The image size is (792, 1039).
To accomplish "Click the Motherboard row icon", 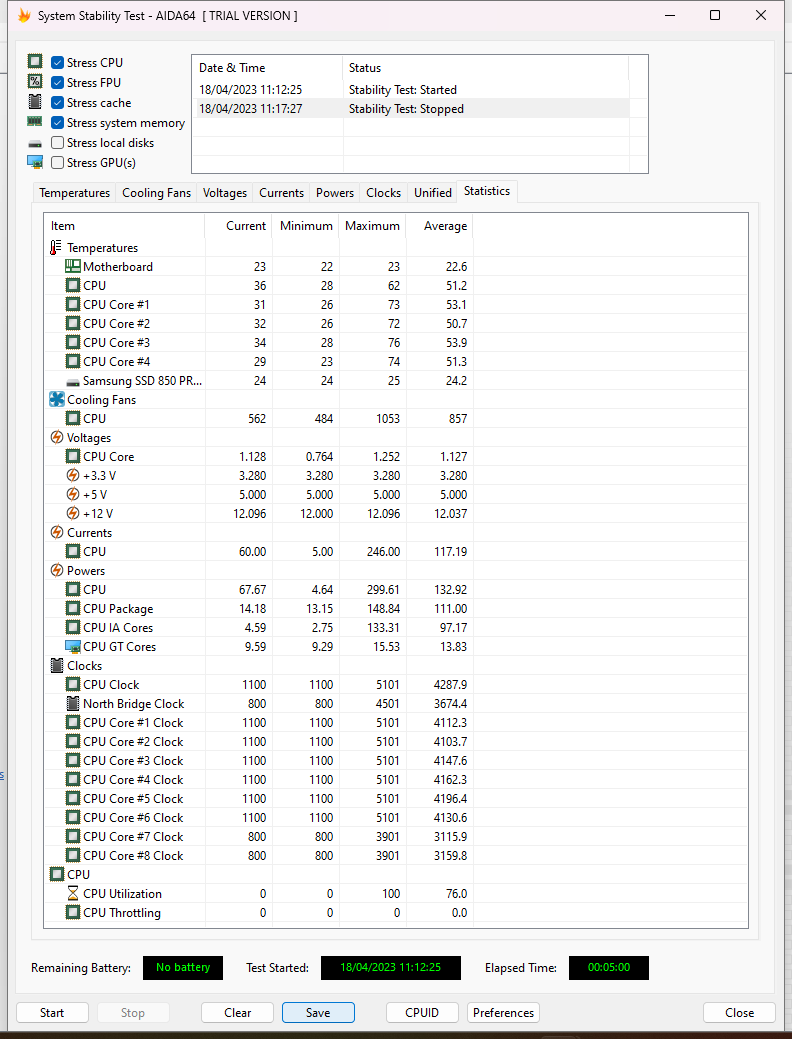I will (73, 266).
